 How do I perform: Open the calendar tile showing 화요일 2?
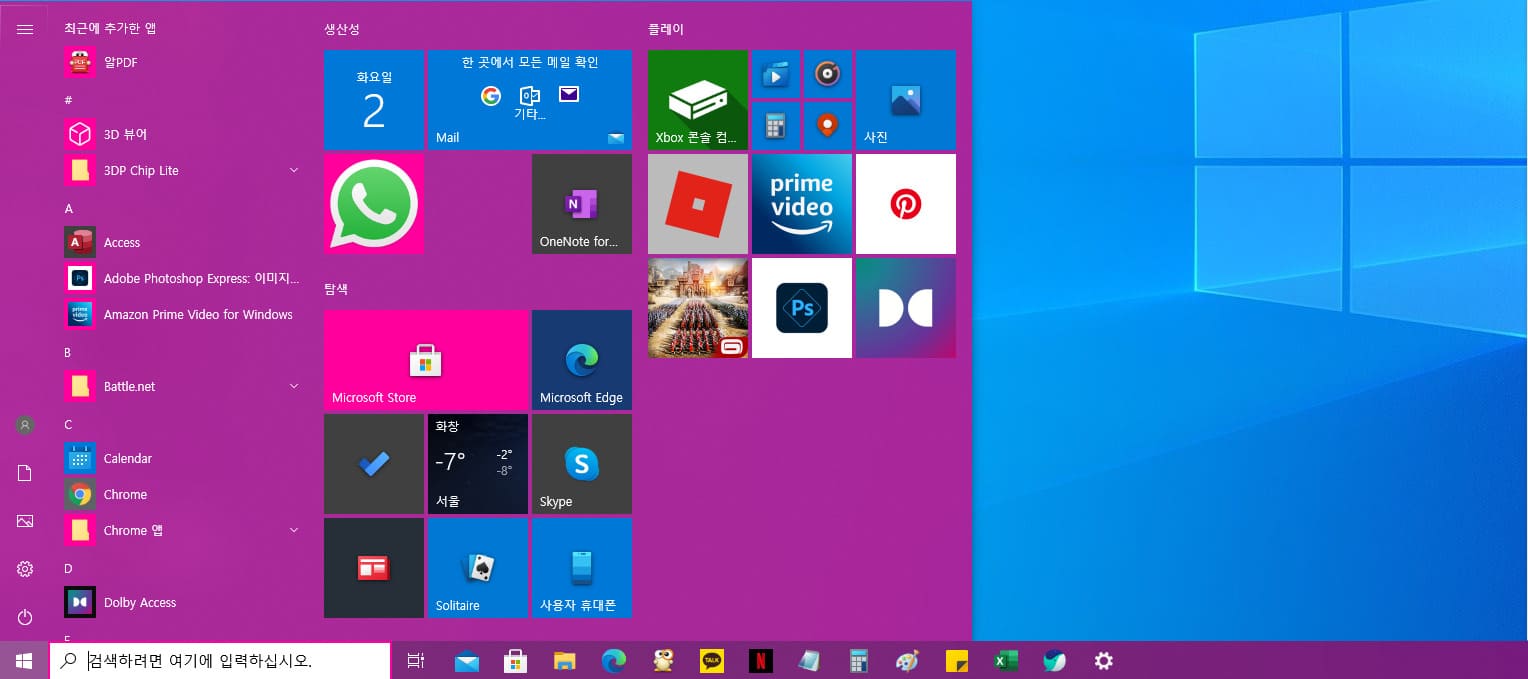374,99
